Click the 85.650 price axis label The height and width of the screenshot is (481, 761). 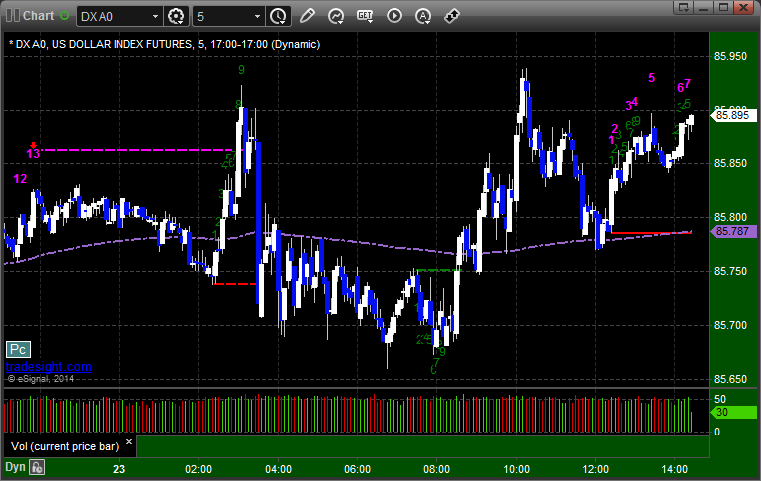730,379
